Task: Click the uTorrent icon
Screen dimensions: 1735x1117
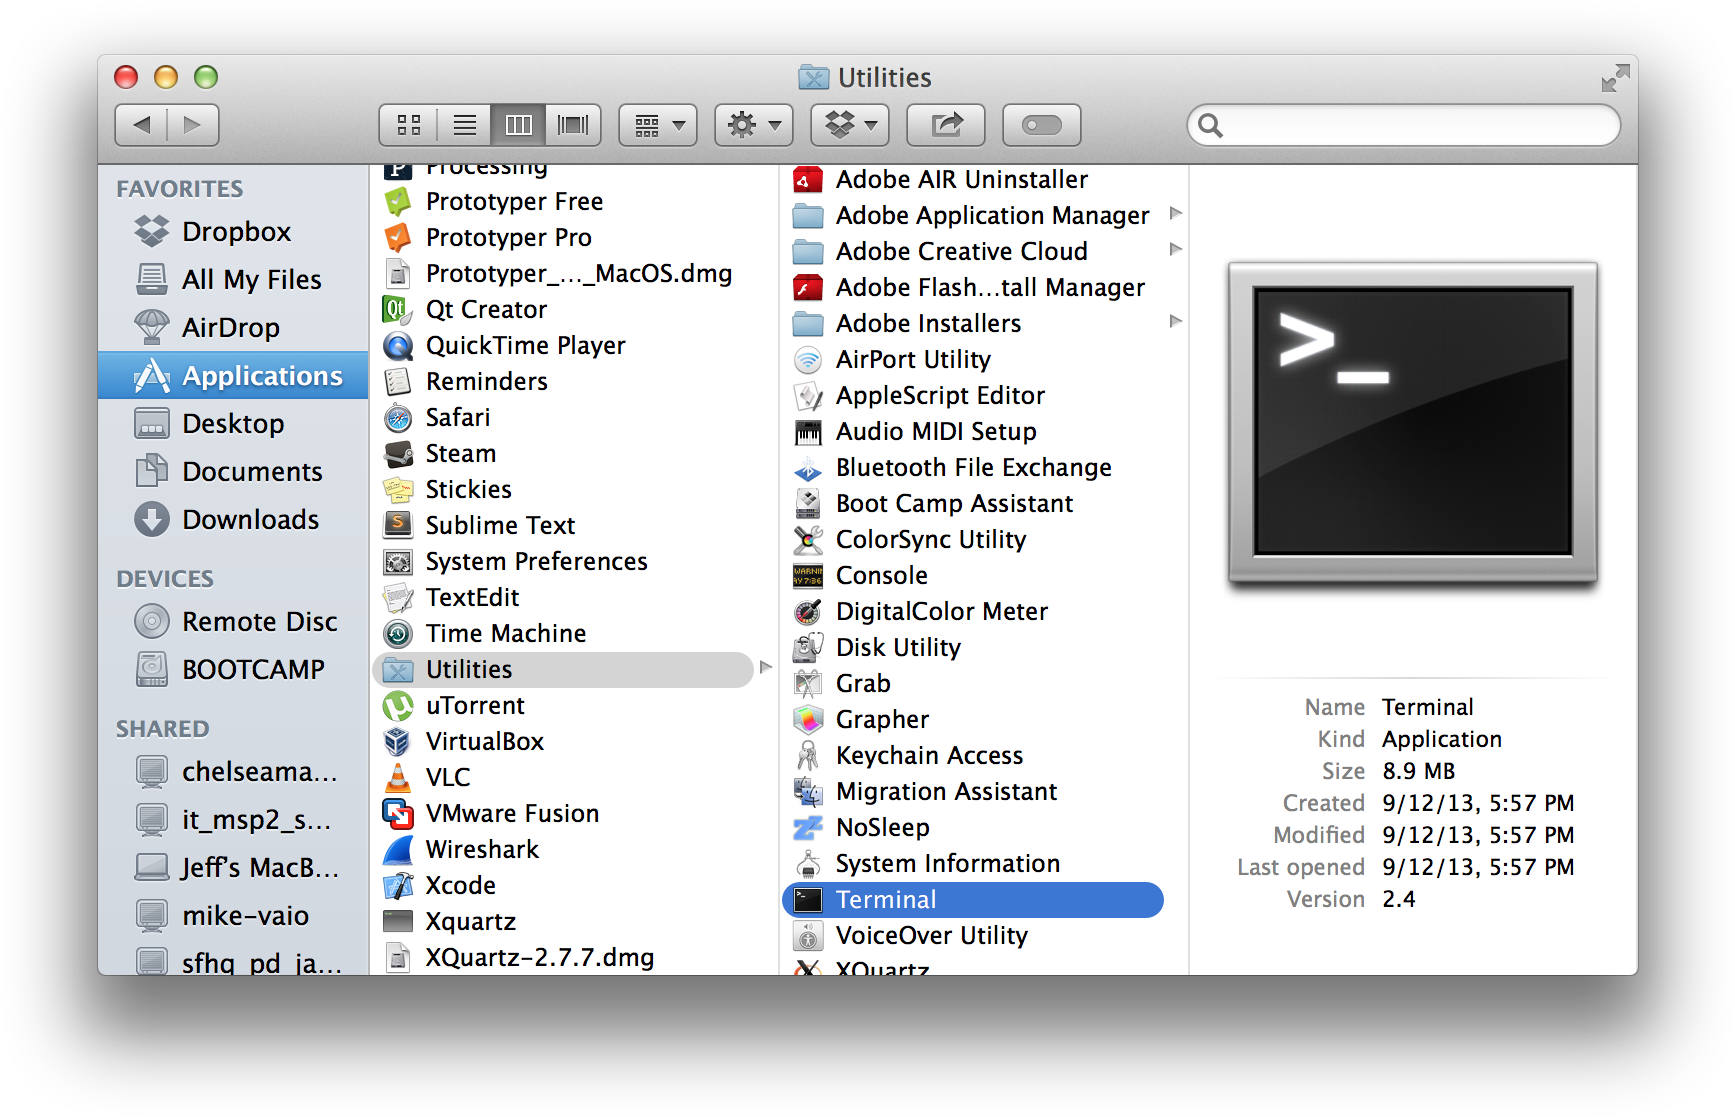Action: pos(398,706)
